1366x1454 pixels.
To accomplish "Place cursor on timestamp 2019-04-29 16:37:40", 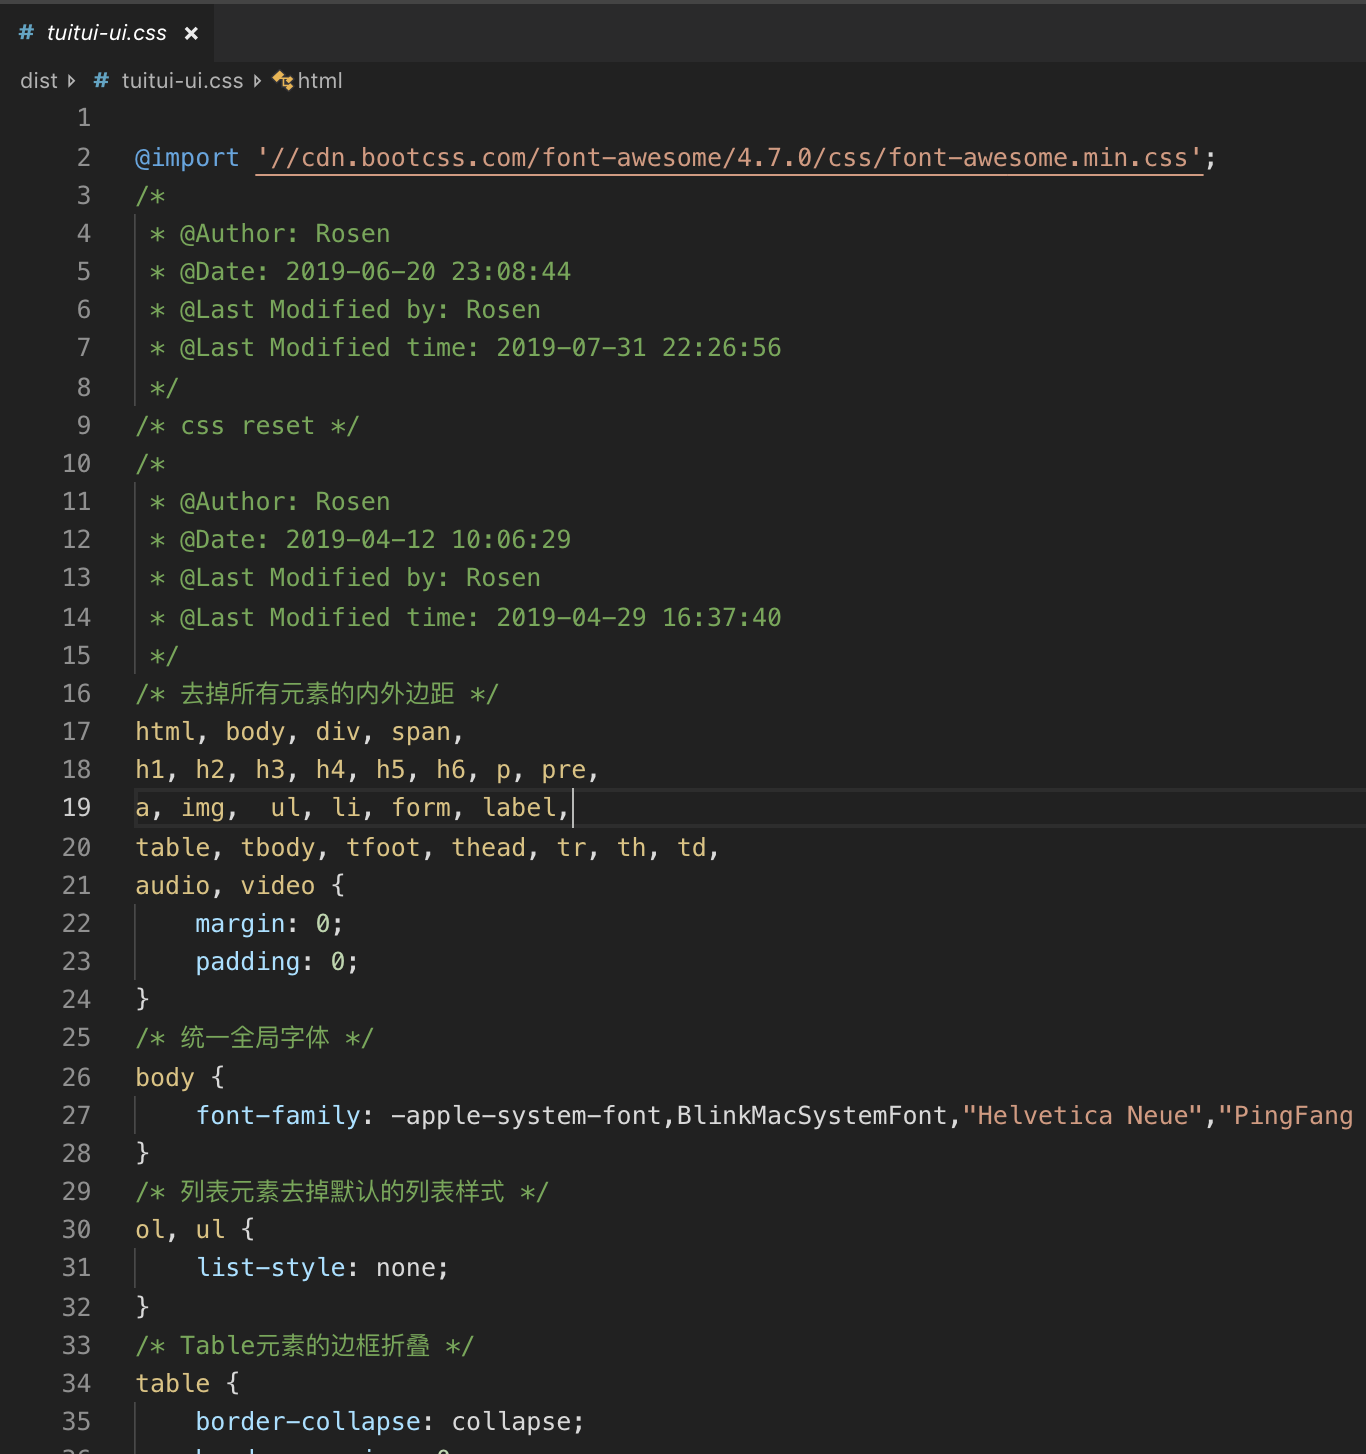I will pyautogui.click(x=639, y=618).
